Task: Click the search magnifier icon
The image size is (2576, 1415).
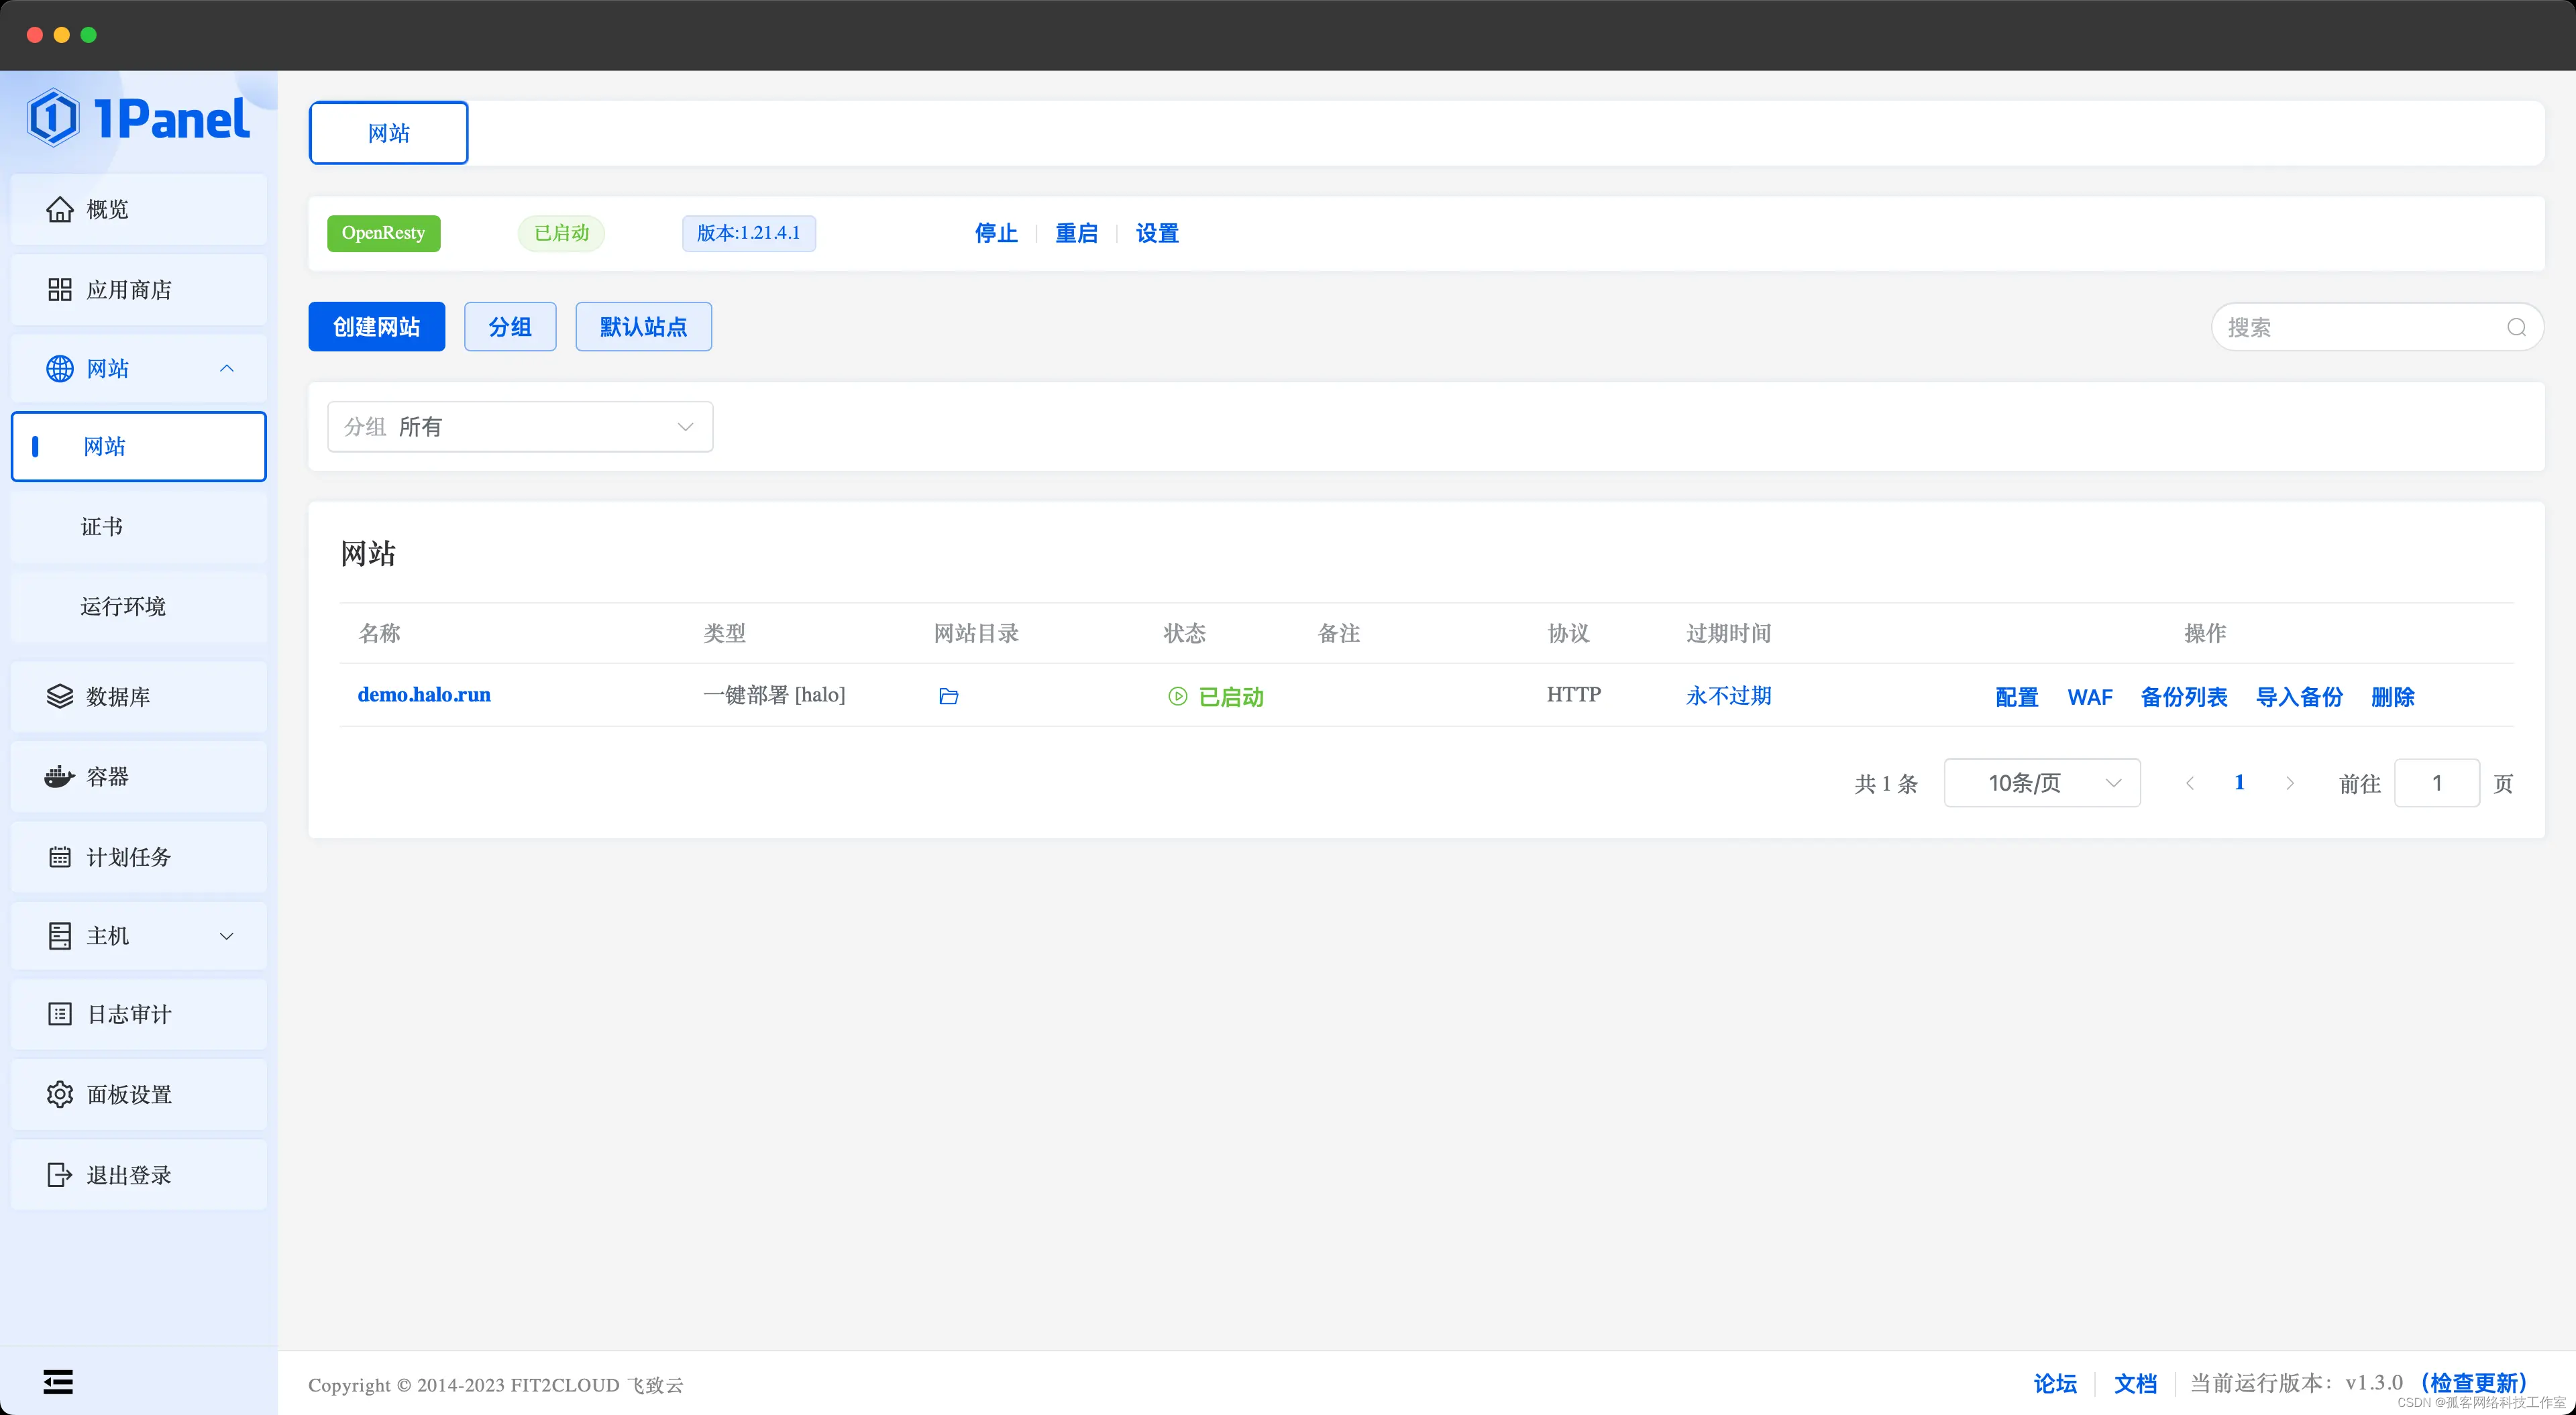Action: click(x=2516, y=327)
